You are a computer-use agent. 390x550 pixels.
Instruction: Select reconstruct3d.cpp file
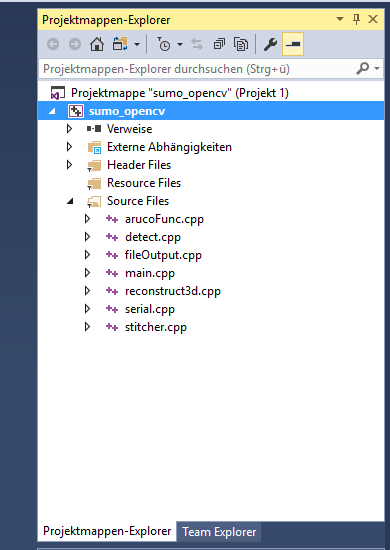click(x=173, y=291)
